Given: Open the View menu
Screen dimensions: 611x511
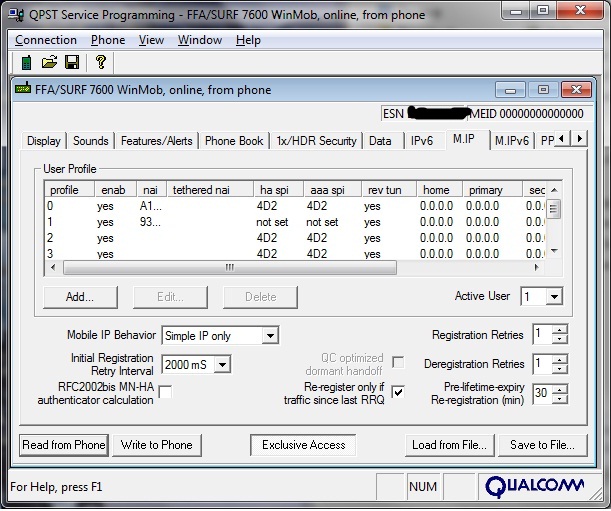Looking at the screenshot, I should pyautogui.click(x=151, y=40).
